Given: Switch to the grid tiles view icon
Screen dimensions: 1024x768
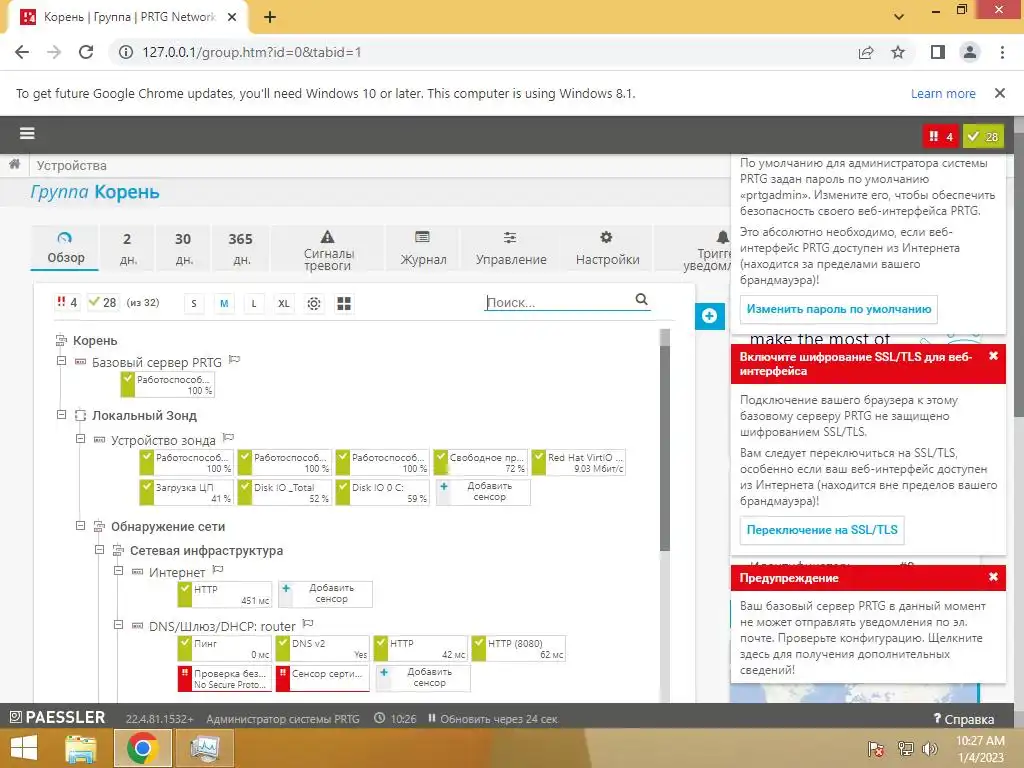Looking at the screenshot, I should [x=344, y=304].
